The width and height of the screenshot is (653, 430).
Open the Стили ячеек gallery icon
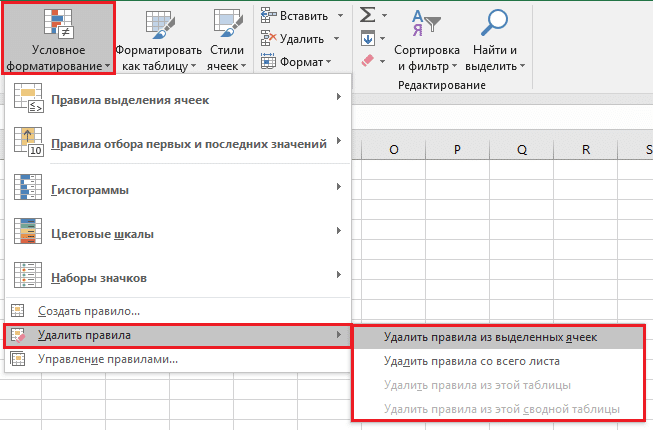coord(229,25)
